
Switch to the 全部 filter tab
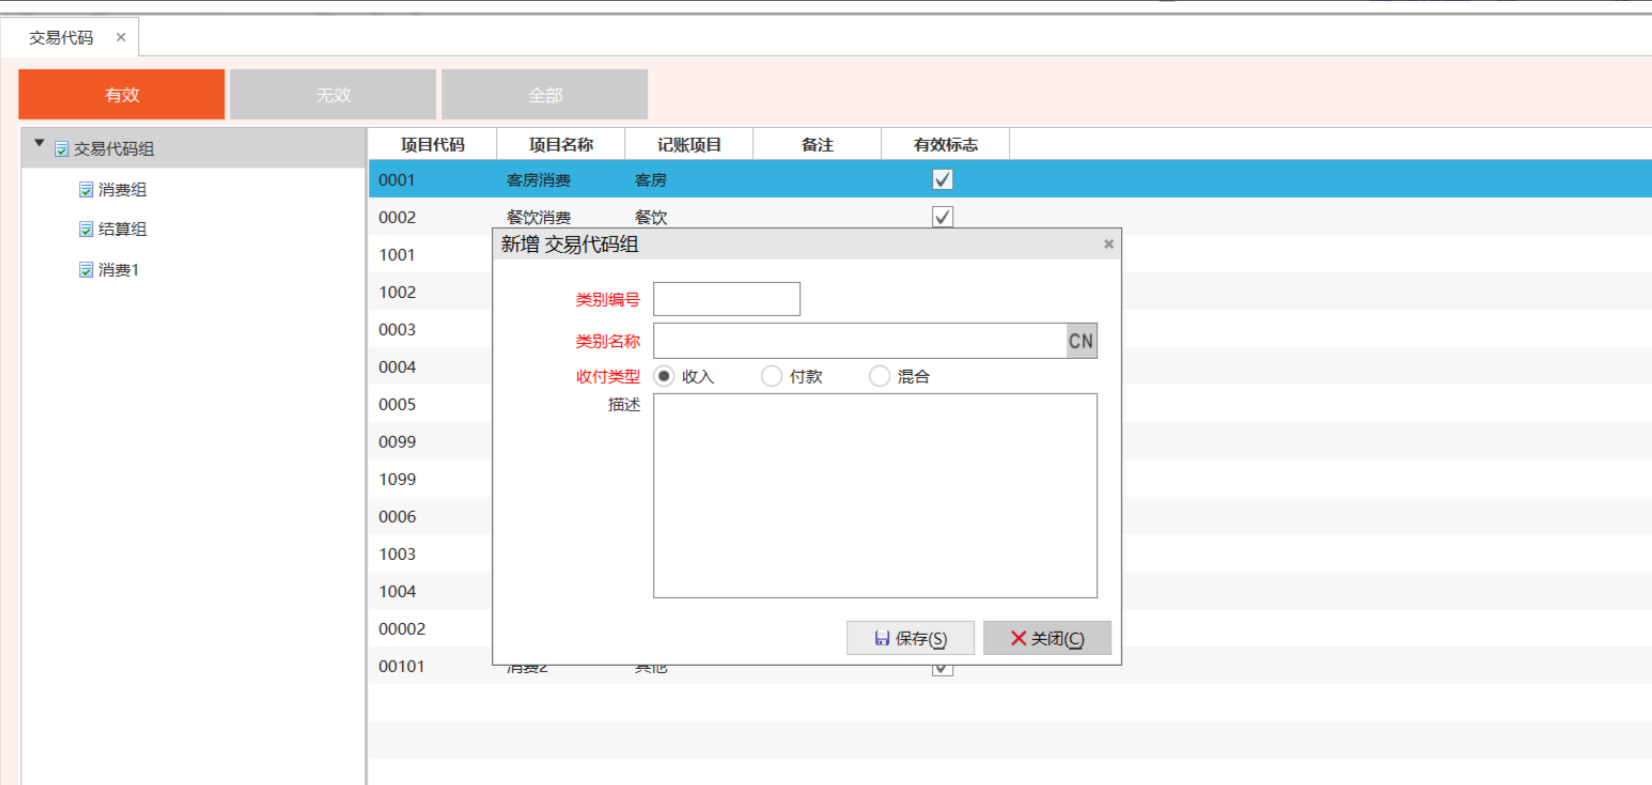545,95
